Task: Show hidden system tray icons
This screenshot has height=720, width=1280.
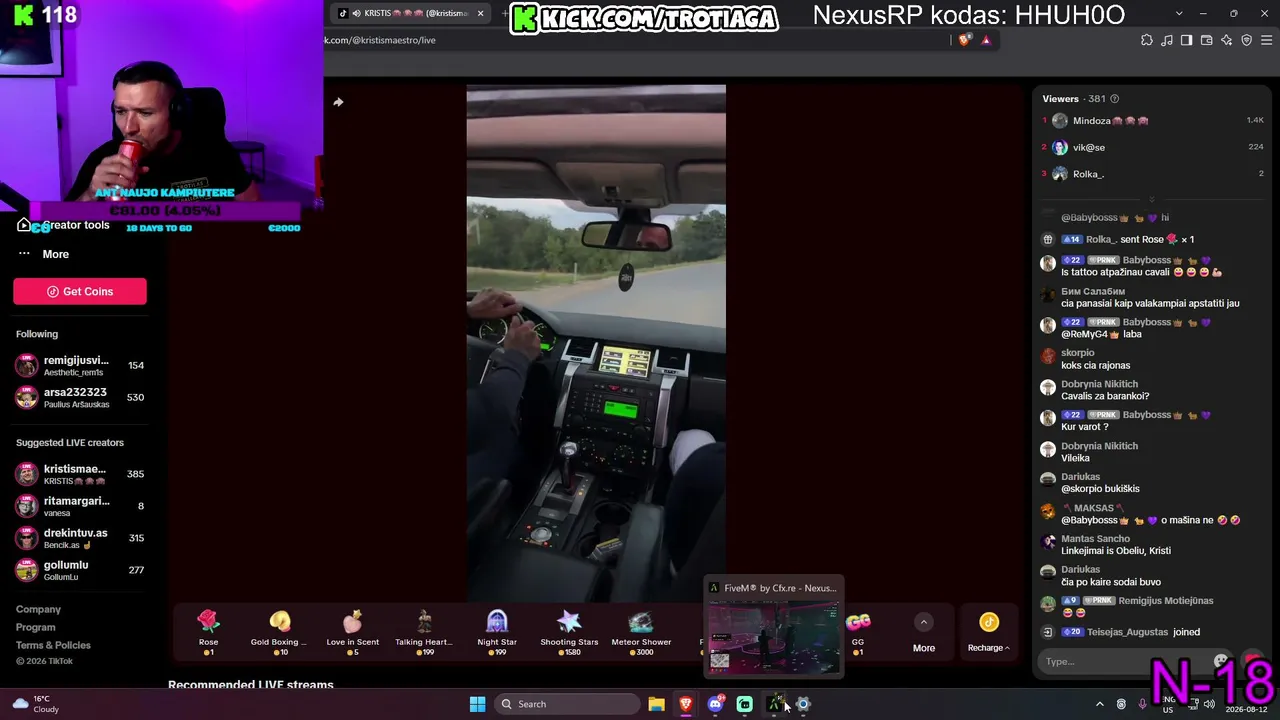Action: pos(1100,704)
